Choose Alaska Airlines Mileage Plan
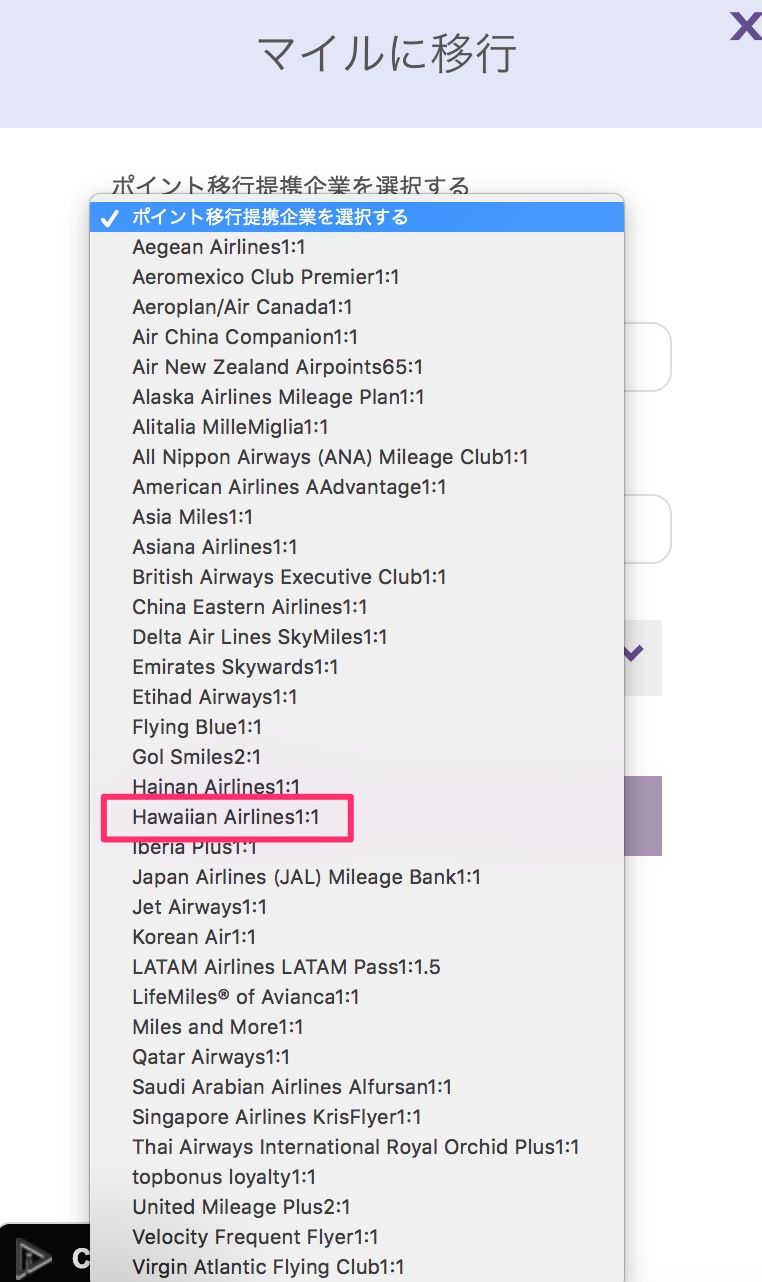Viewport: 762px width, 1282px height. 278,397
